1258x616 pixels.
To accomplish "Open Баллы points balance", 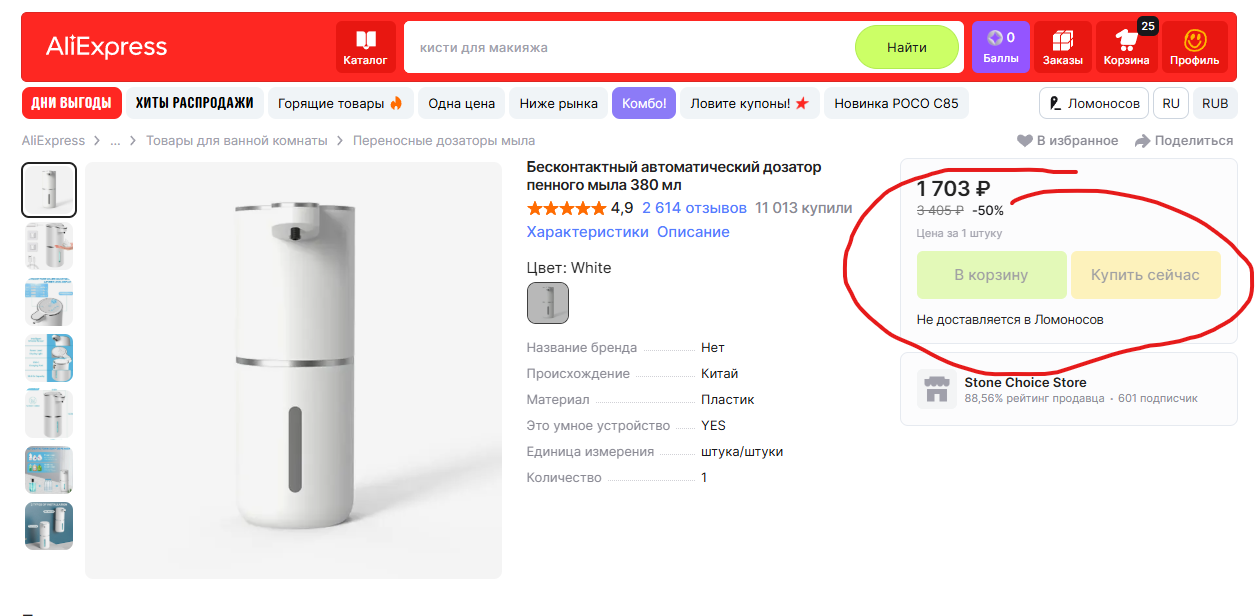I will [1000, 47].
